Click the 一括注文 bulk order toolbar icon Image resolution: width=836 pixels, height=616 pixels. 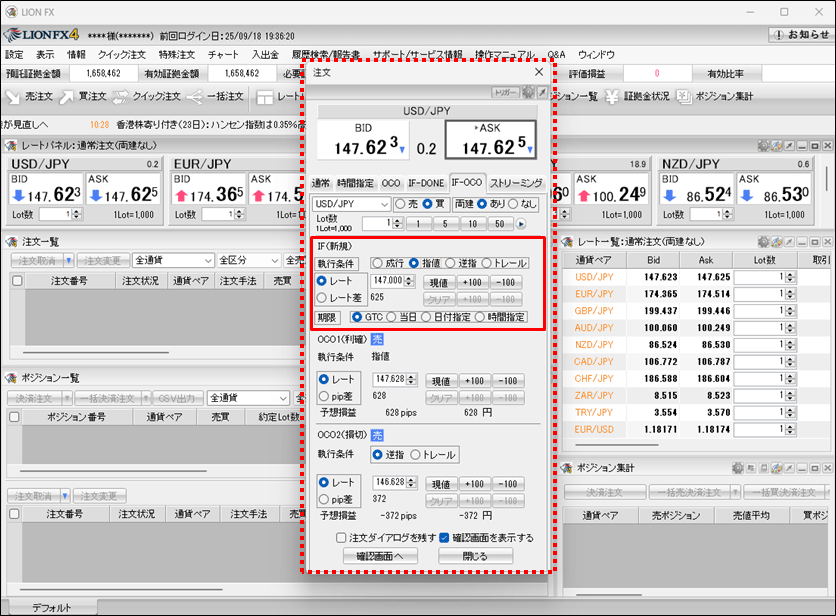coord(212,97)
